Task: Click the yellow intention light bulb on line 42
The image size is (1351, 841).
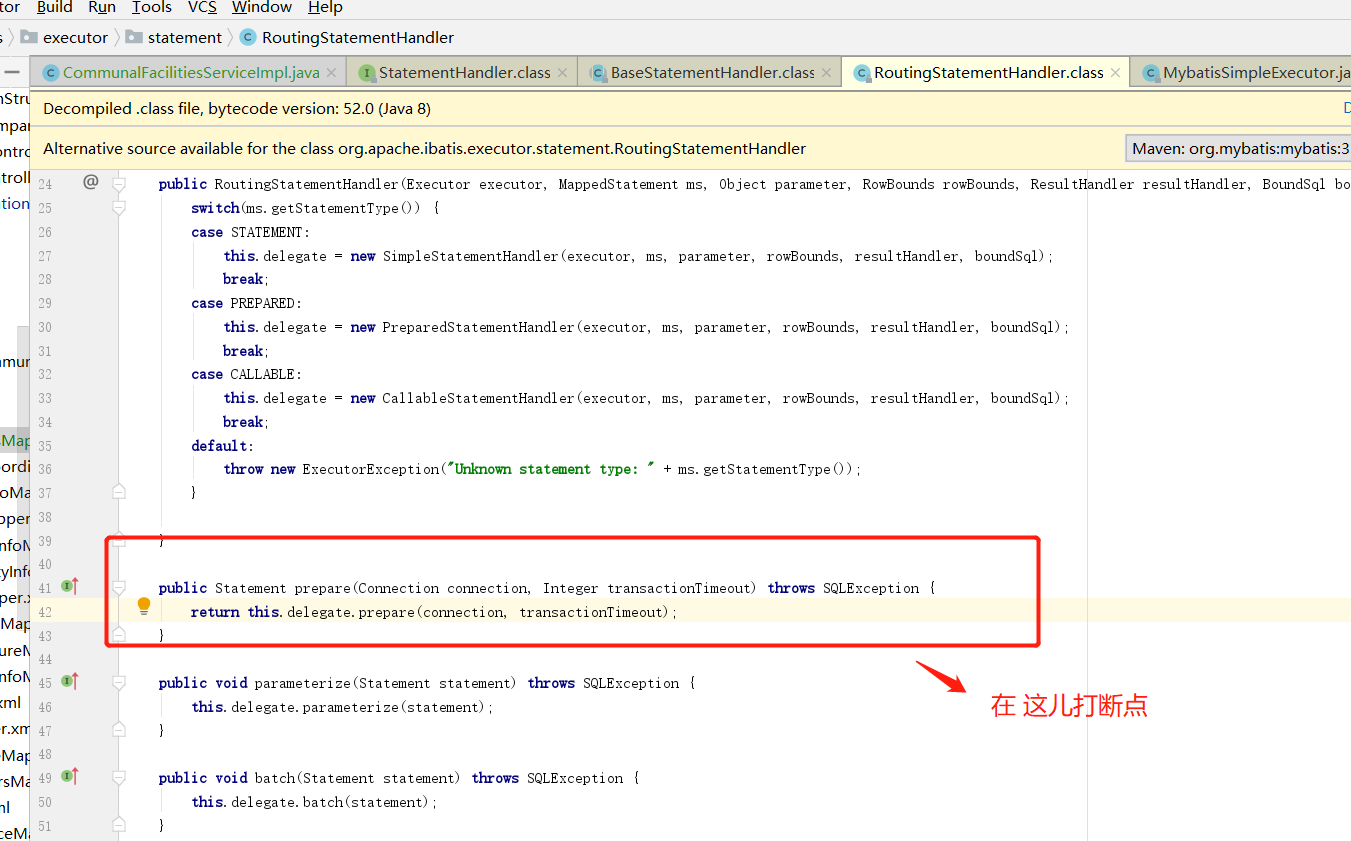Action: (x=144, y=606)
